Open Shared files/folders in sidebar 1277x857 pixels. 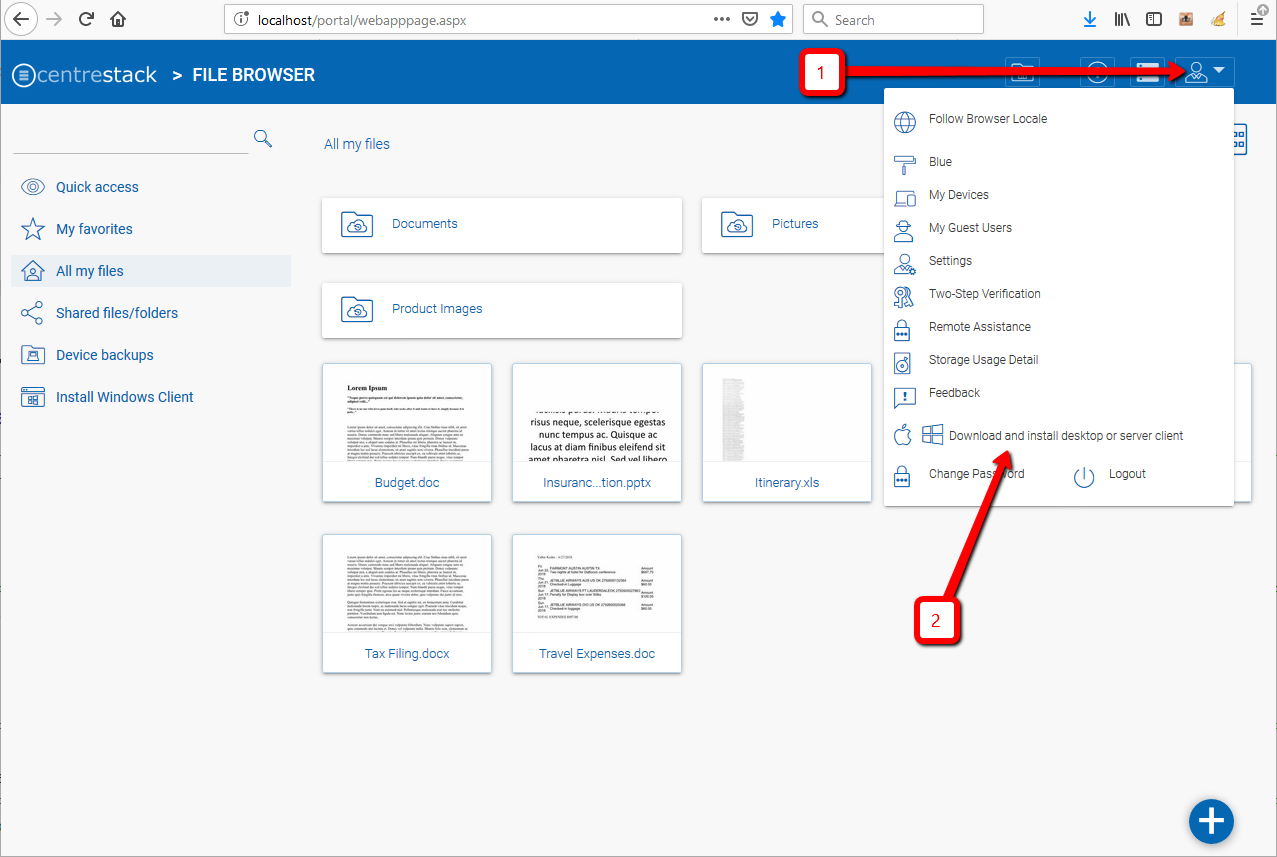coord(116,313)
